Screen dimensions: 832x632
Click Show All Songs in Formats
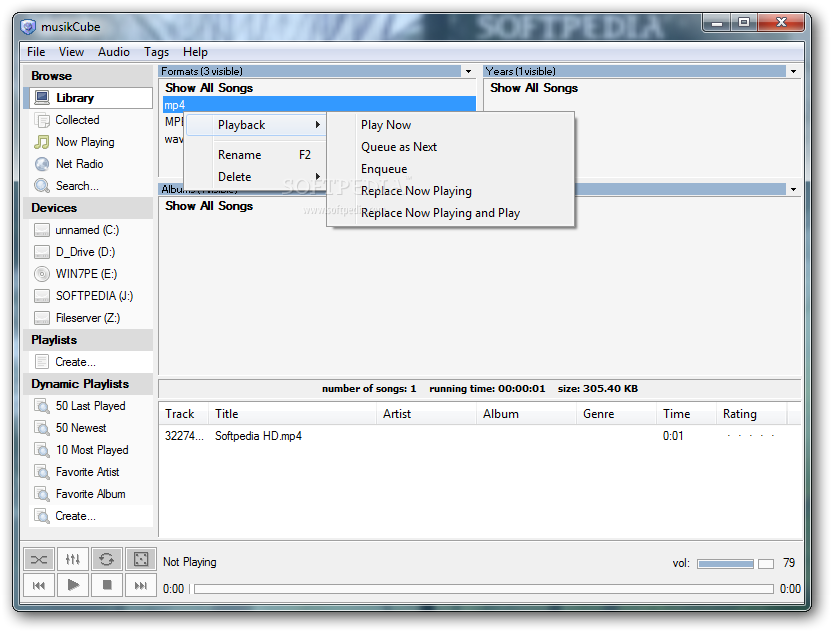tap(209, 88)
